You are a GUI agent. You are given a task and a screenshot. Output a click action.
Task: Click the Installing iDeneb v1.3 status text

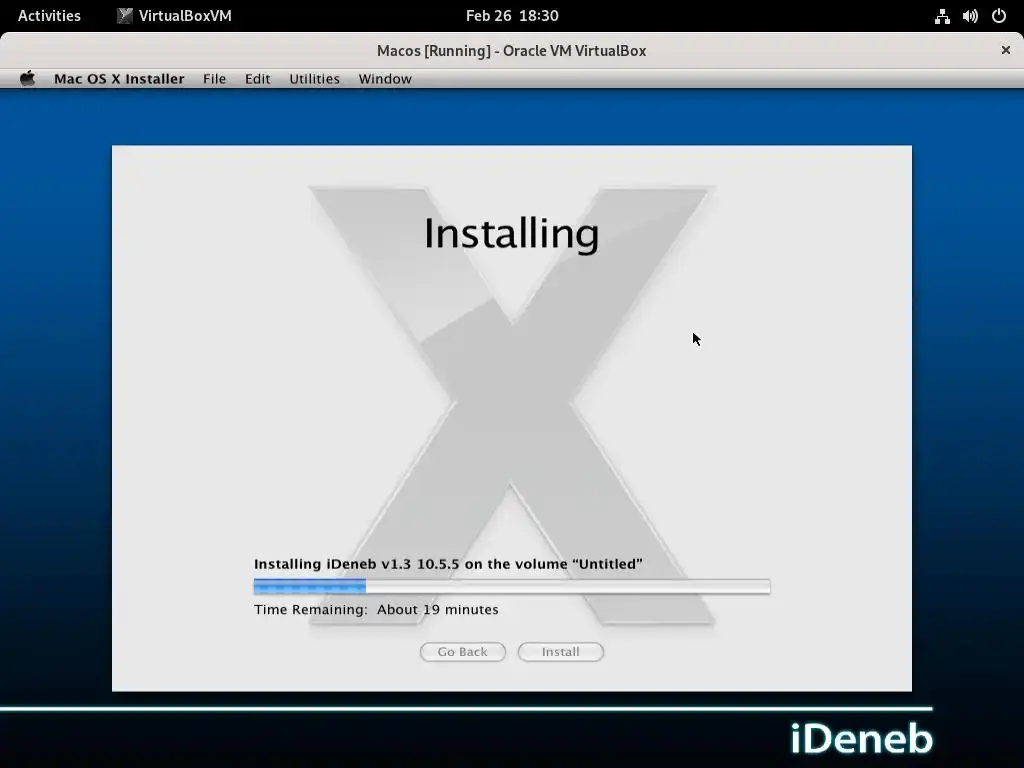coord(448,564)
